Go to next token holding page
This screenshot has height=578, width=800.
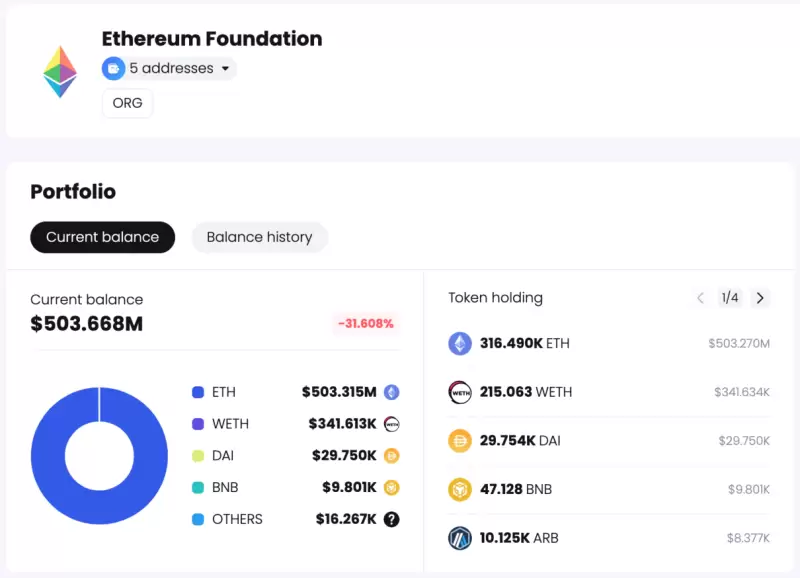coord(760,298)
